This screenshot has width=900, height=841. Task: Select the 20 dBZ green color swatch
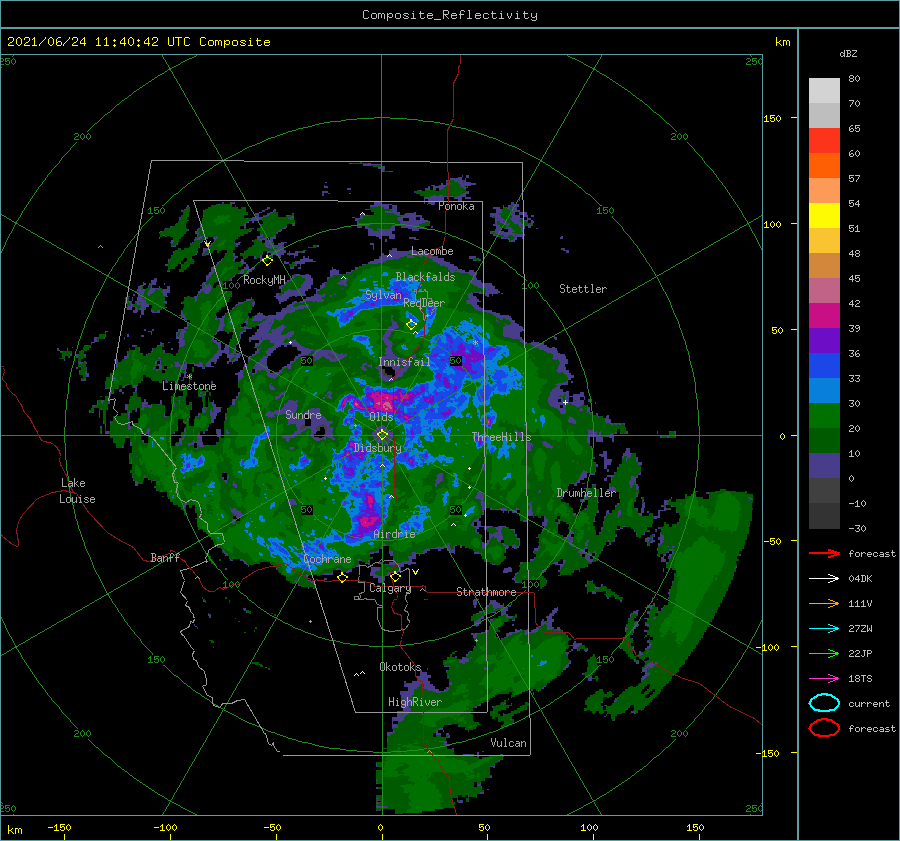824,416
